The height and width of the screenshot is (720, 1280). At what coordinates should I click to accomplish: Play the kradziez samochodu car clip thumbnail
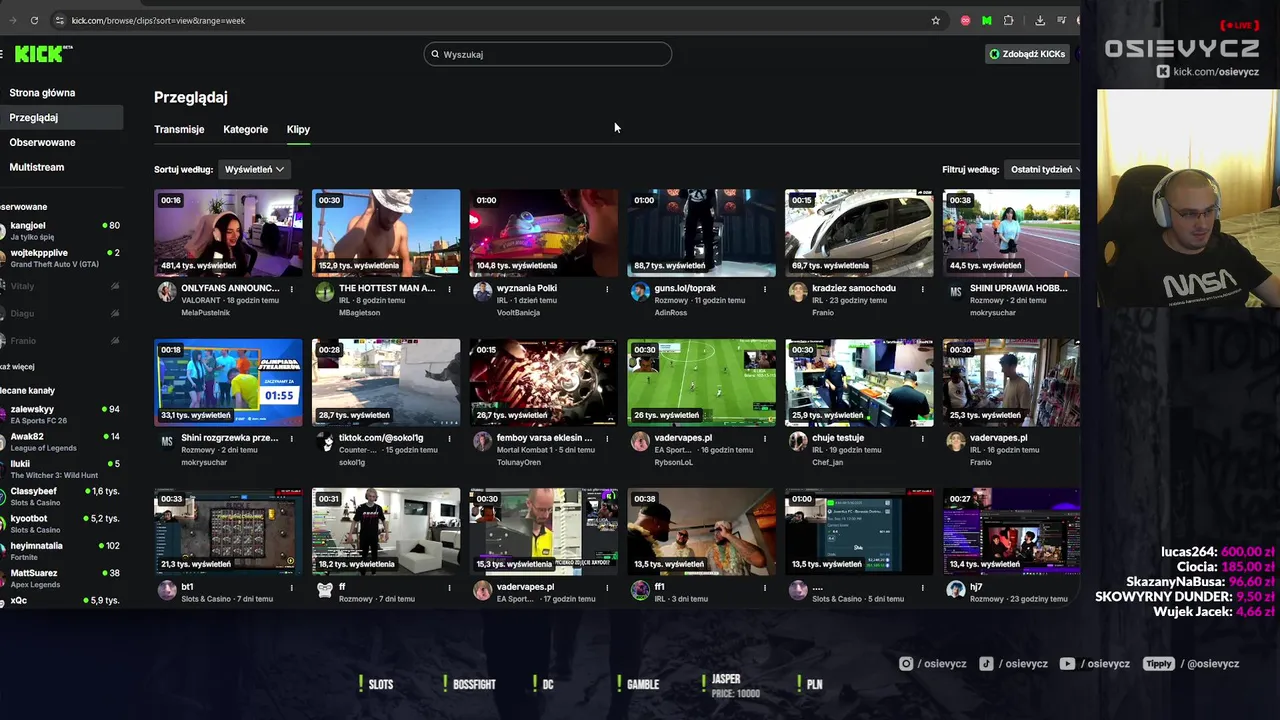point(859,233)
